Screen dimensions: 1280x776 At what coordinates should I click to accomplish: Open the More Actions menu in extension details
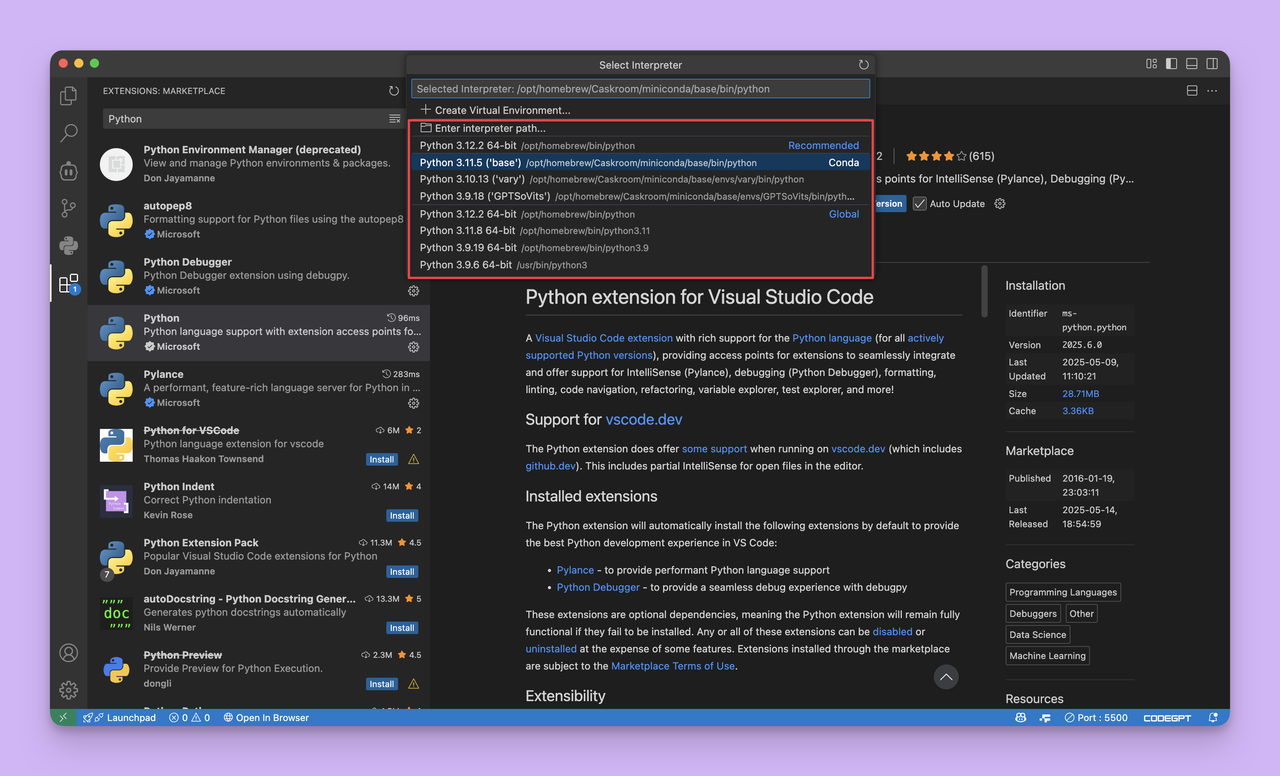(x=1212, y=90)
